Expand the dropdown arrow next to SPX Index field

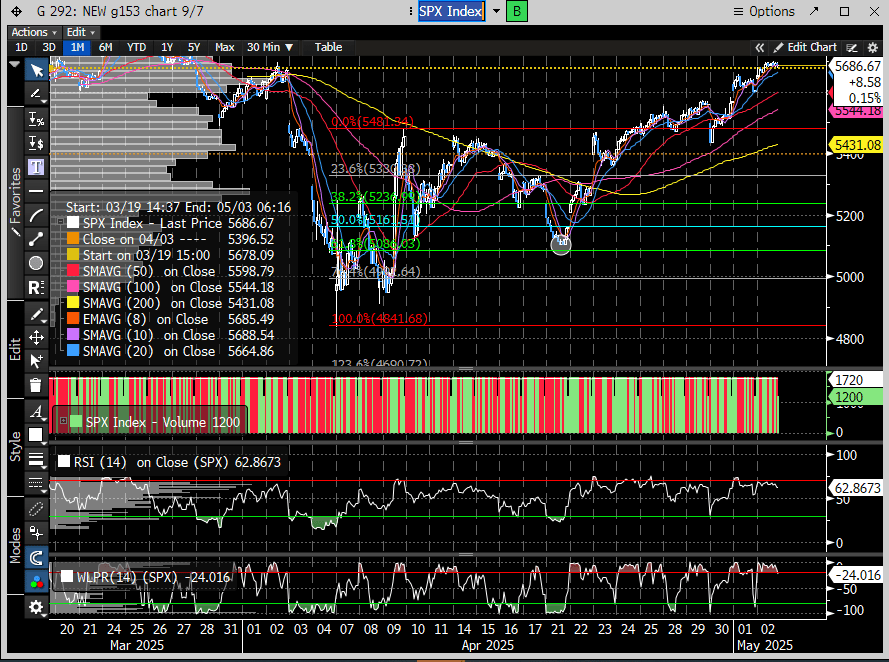coord(496,11)
